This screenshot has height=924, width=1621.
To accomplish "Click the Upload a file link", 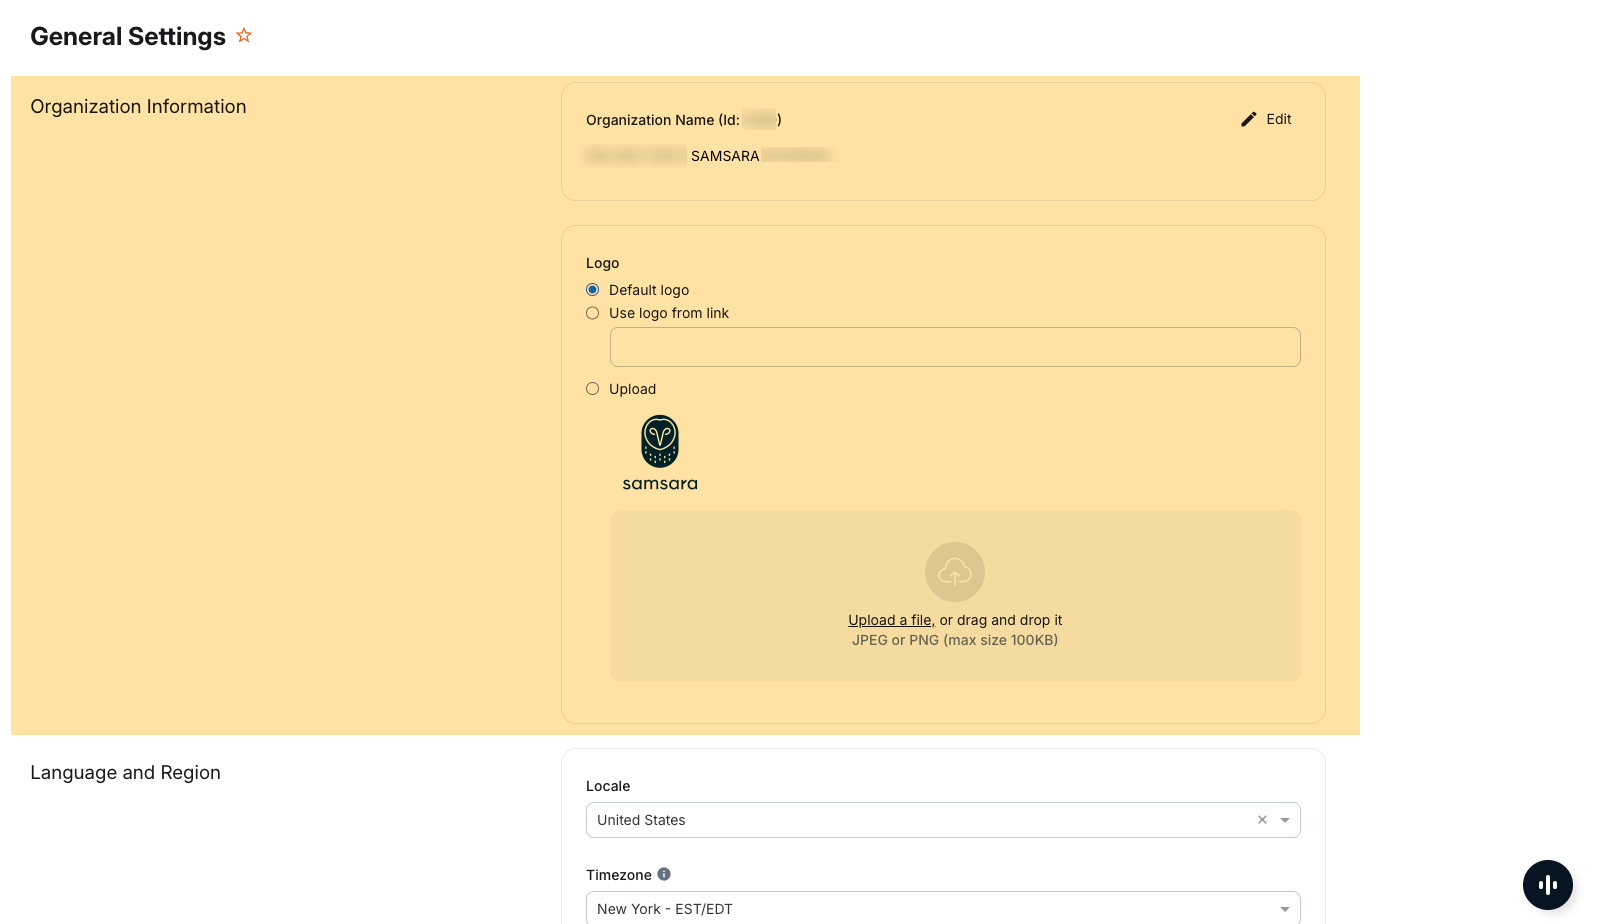I will [x=889, y=619].
